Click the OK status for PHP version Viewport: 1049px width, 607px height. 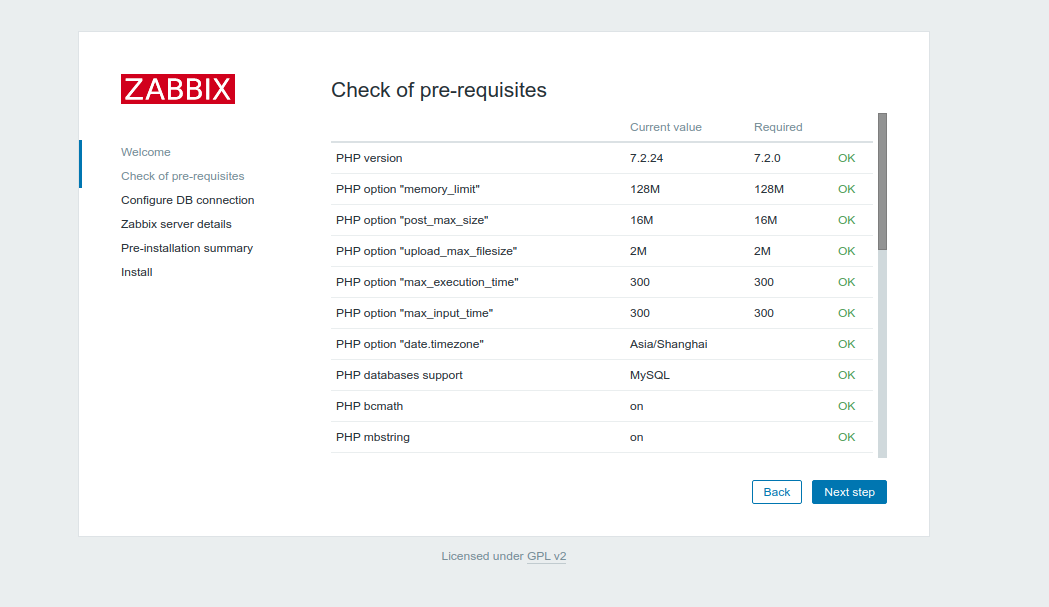click(x=846, y=158)
